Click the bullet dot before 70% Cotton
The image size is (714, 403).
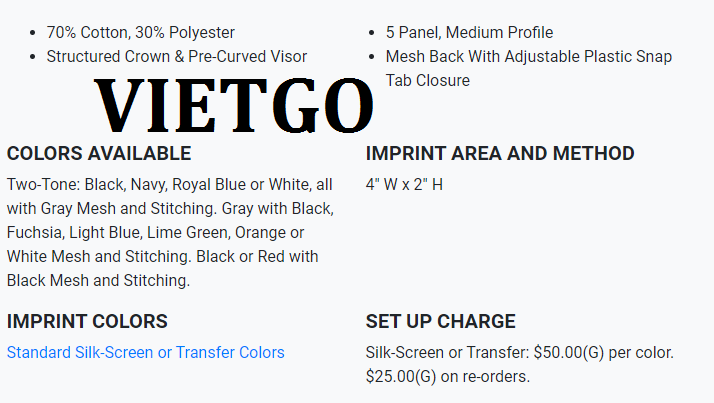(32, 33)
